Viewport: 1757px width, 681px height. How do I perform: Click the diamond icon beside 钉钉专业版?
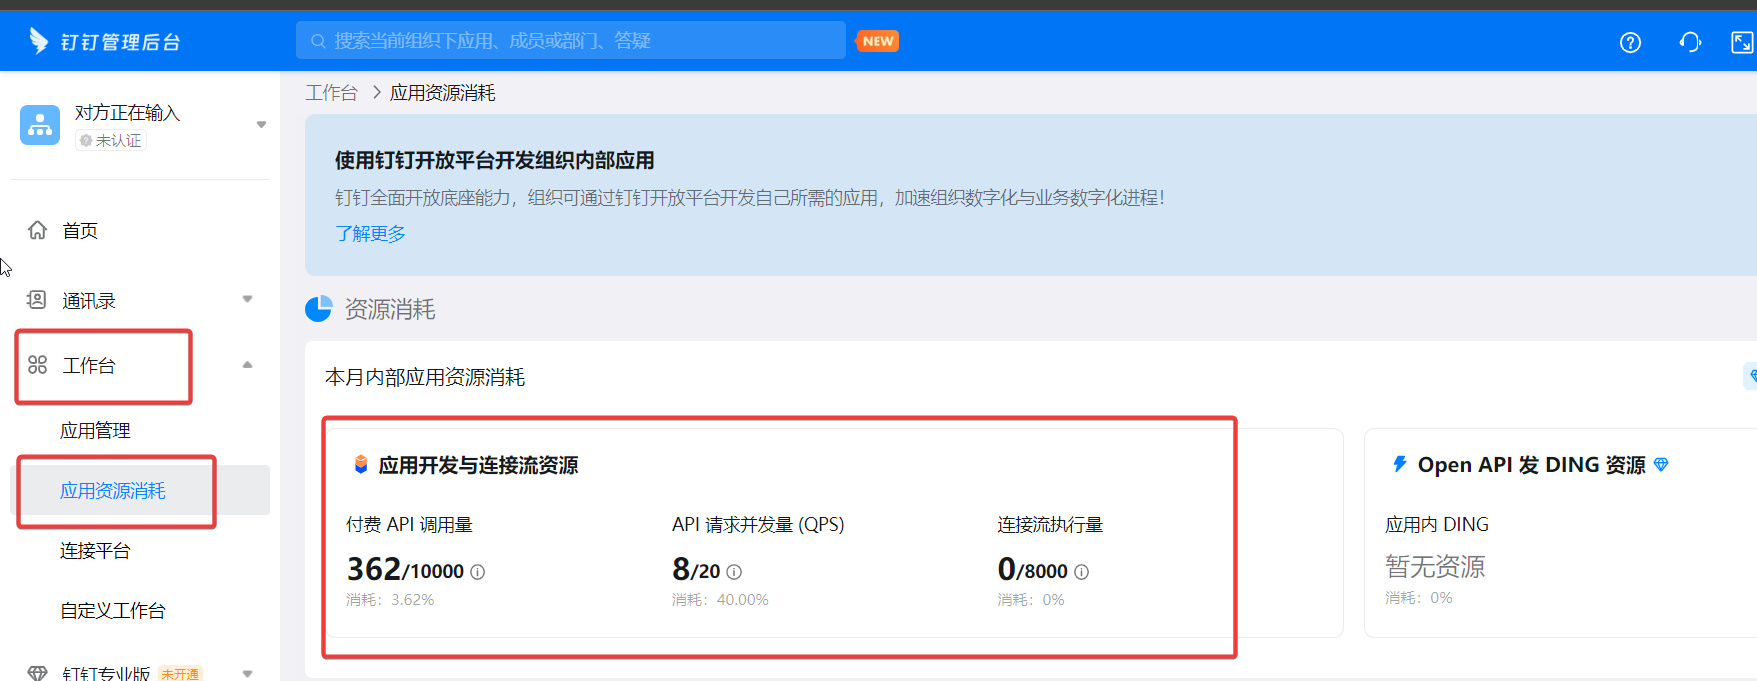click(x=37, y=673)
